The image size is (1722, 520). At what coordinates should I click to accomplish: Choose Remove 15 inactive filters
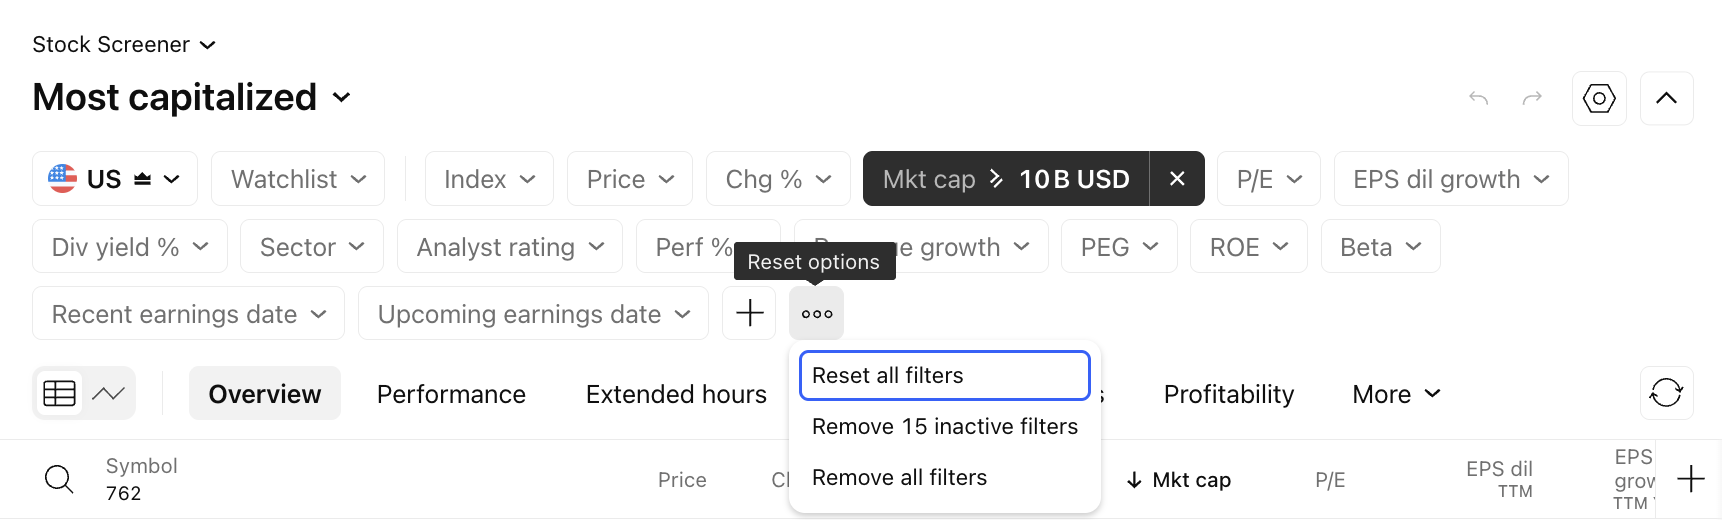pyautogui.click(x=944, y=426)
